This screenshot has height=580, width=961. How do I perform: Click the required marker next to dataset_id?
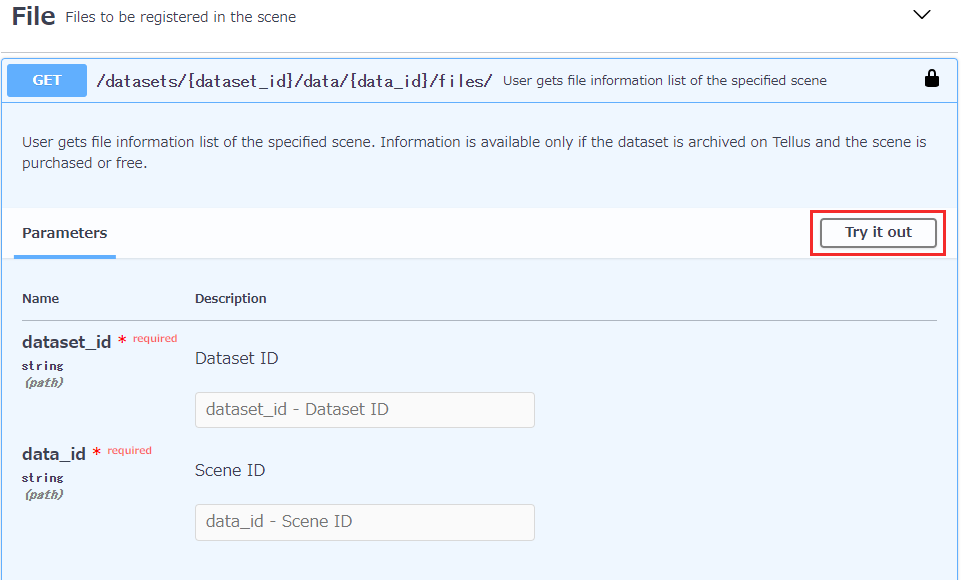click(148, 338)
